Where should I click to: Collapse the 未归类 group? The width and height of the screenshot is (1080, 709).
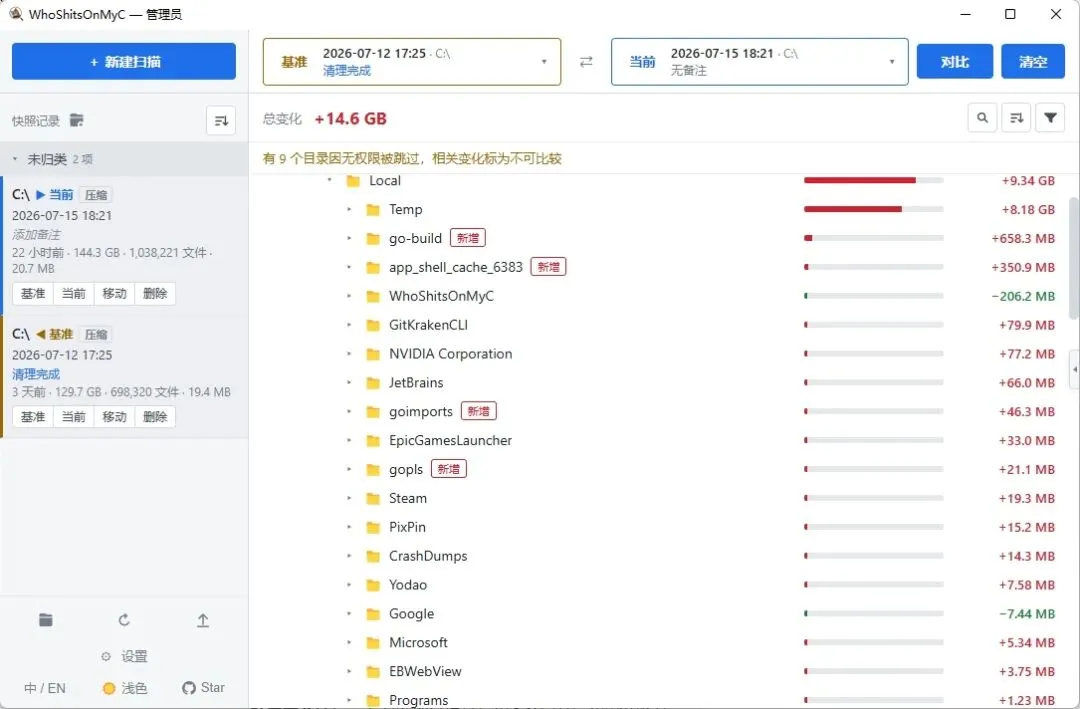pyautogui.click(x=15, y=159)
